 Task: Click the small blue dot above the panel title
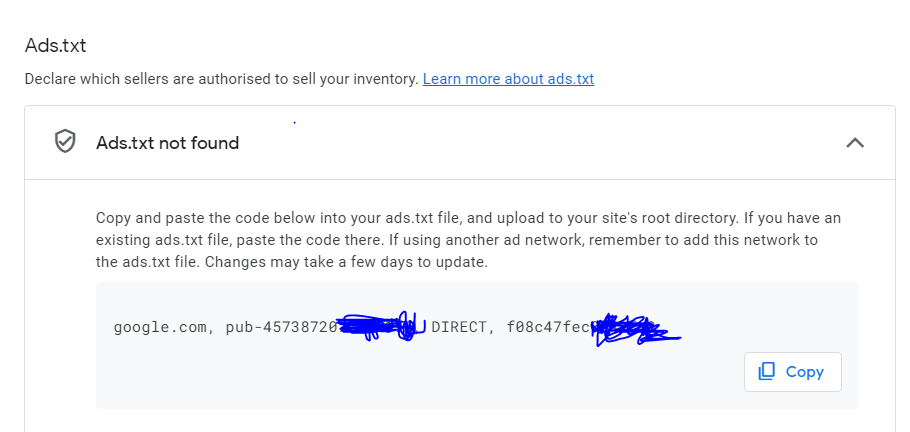tap(295, 123)
